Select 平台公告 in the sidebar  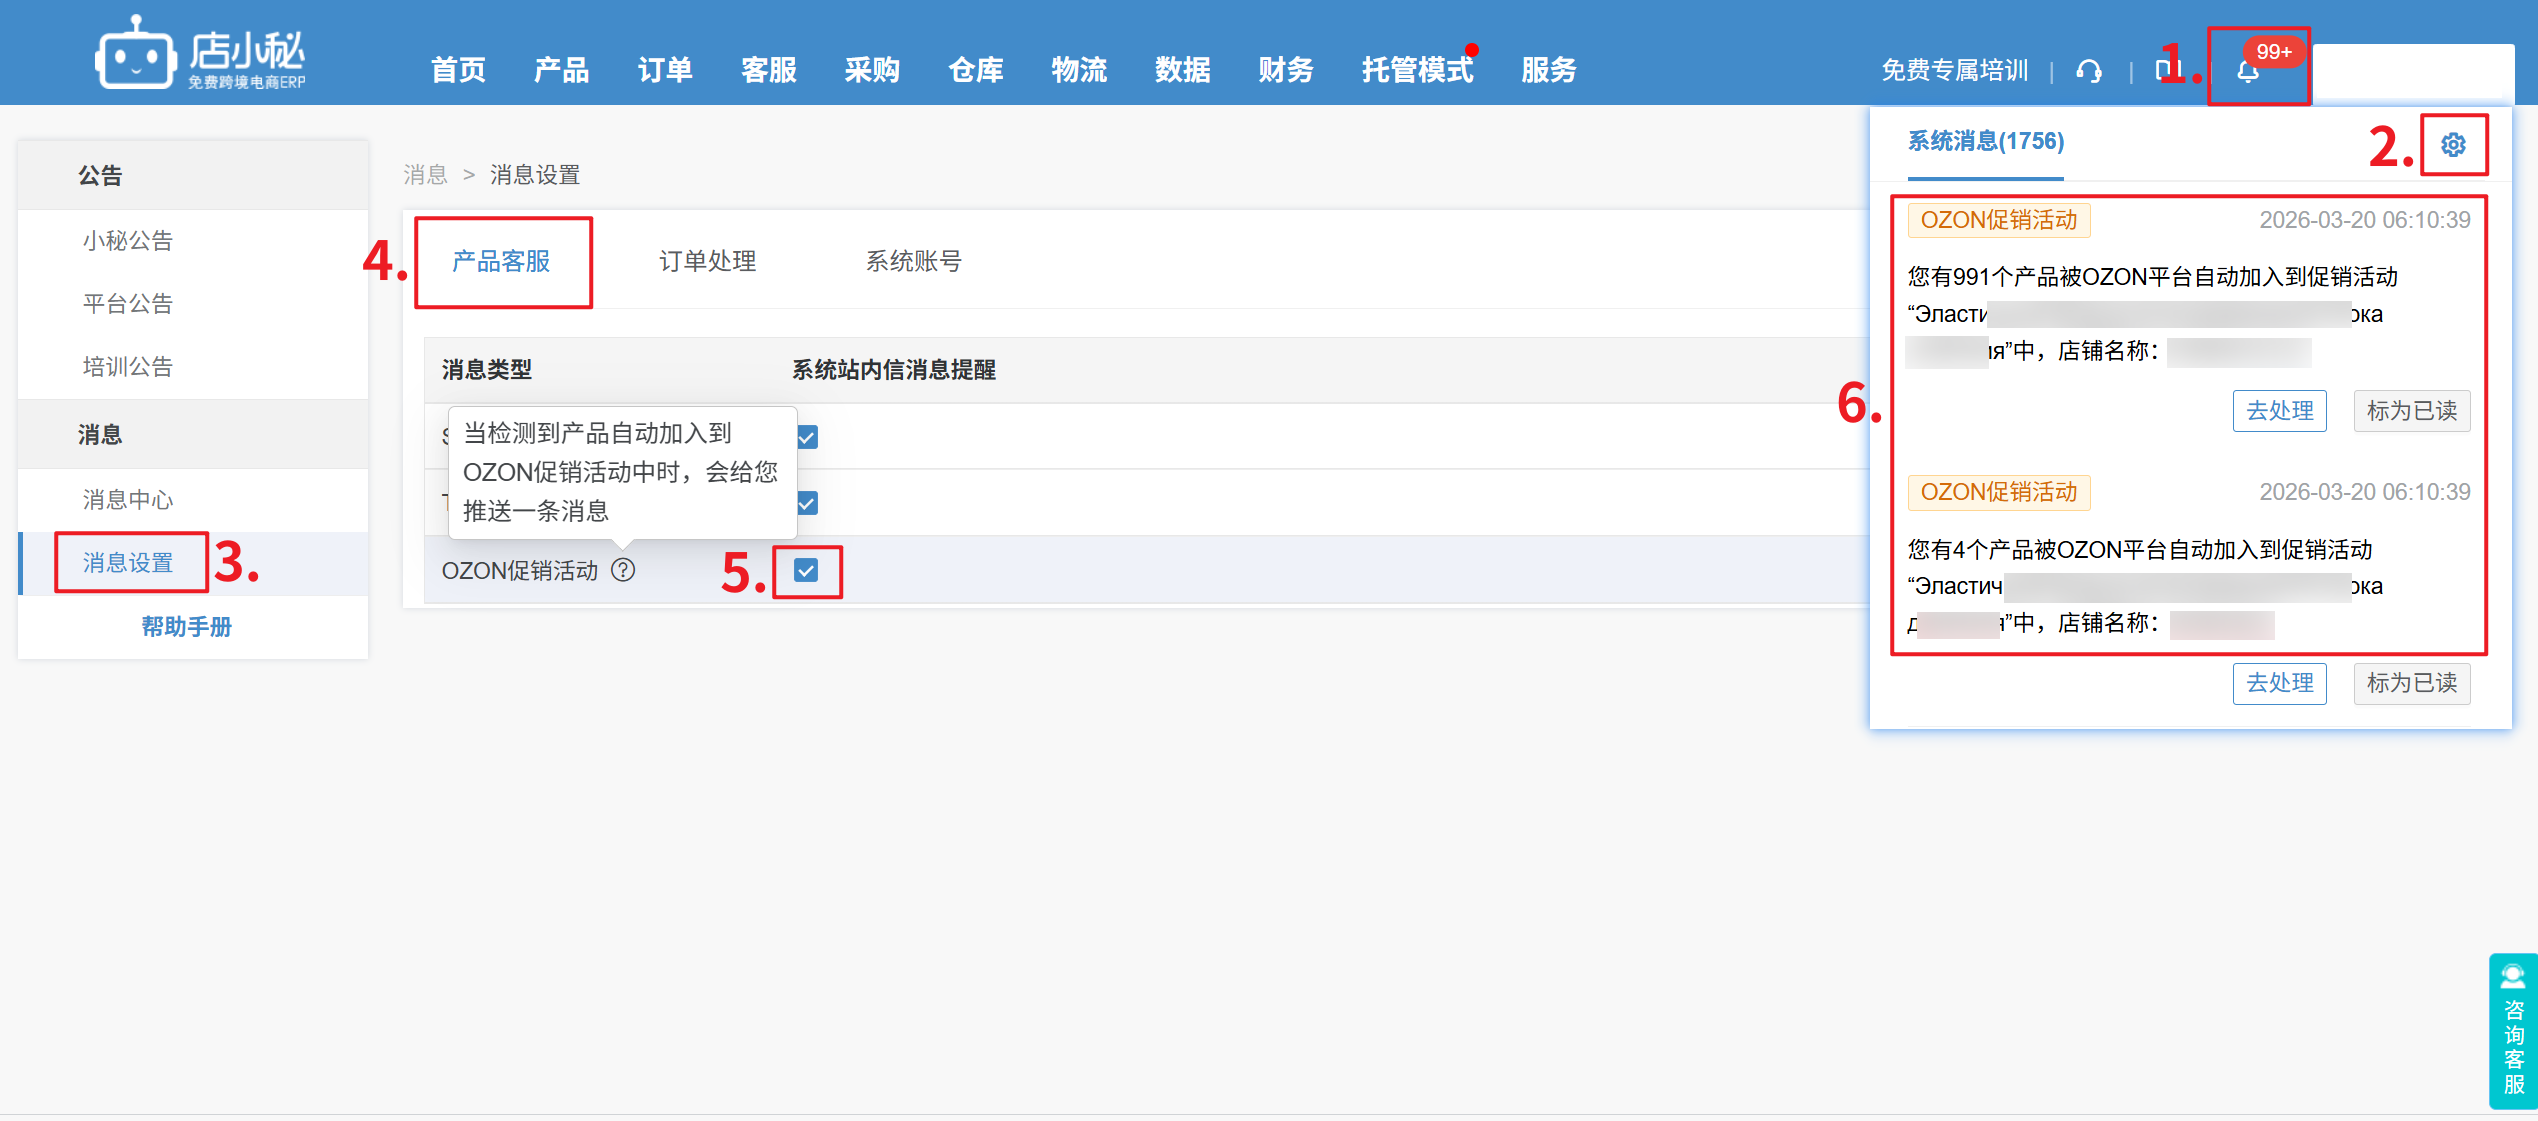point(128,303)
